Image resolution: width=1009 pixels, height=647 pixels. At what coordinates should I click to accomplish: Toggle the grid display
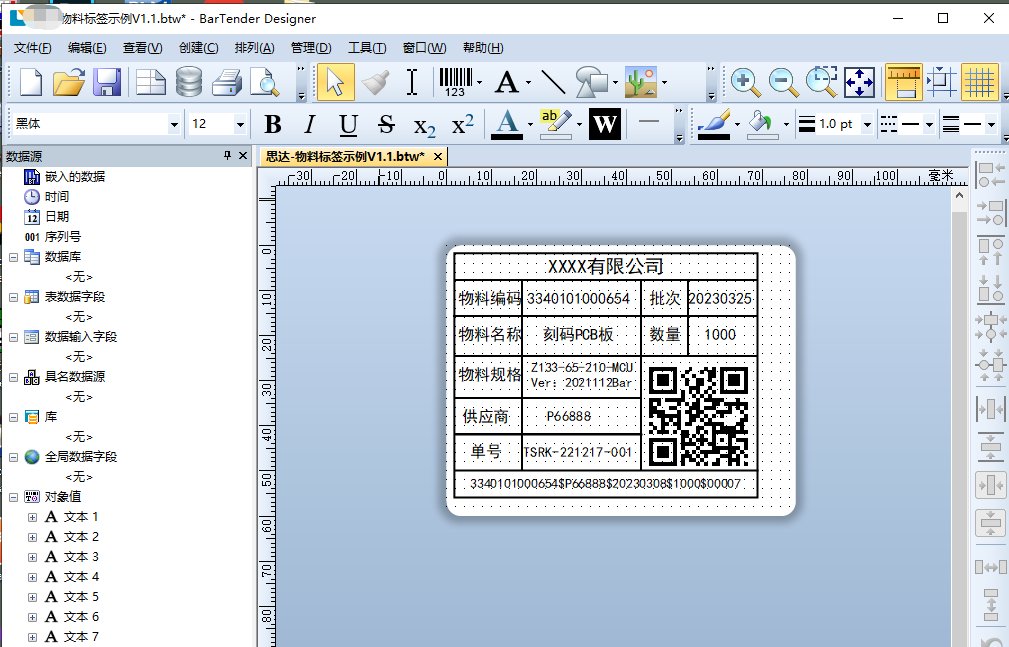pos(980,82)
